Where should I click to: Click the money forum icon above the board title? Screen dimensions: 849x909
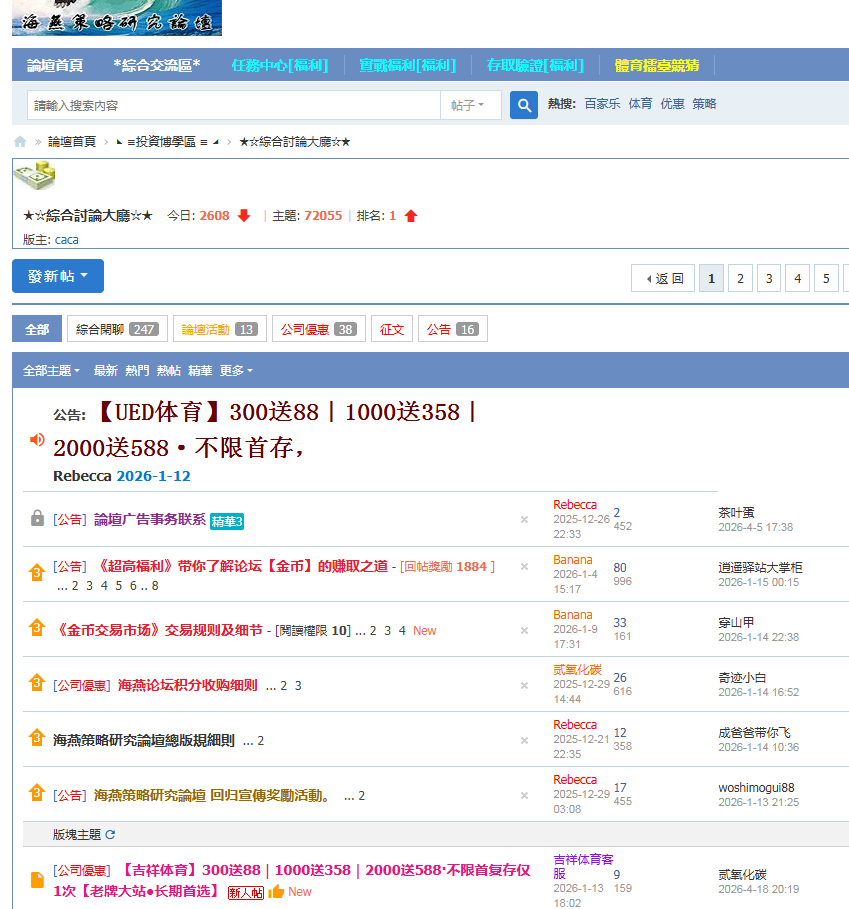pos(34,176)
